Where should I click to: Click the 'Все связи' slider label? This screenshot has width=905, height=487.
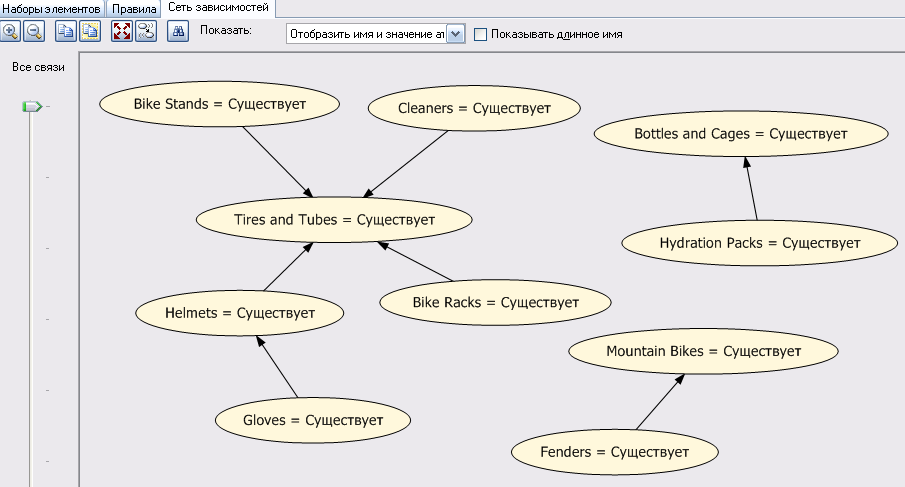pyautogui.click(x=38, y=67)
